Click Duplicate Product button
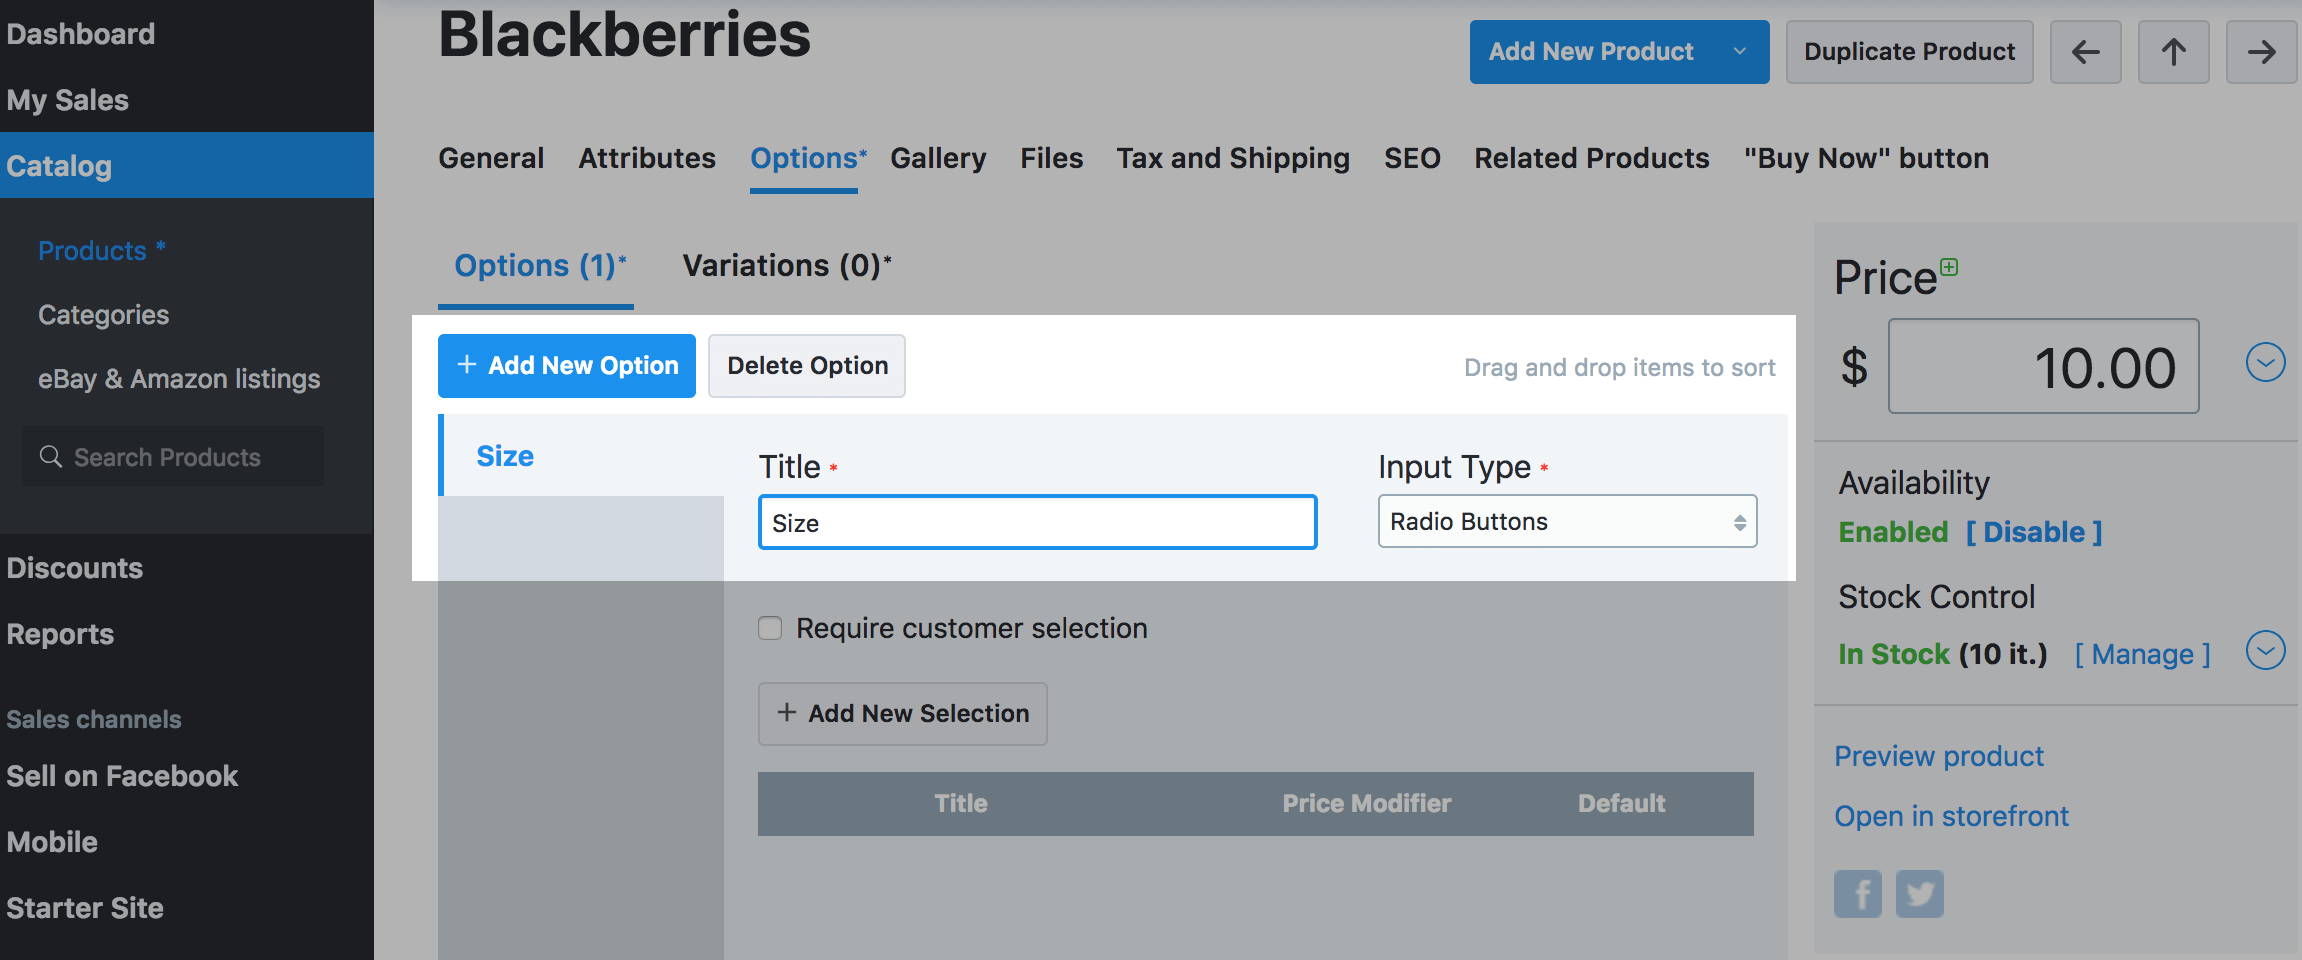 [1909, 52]
